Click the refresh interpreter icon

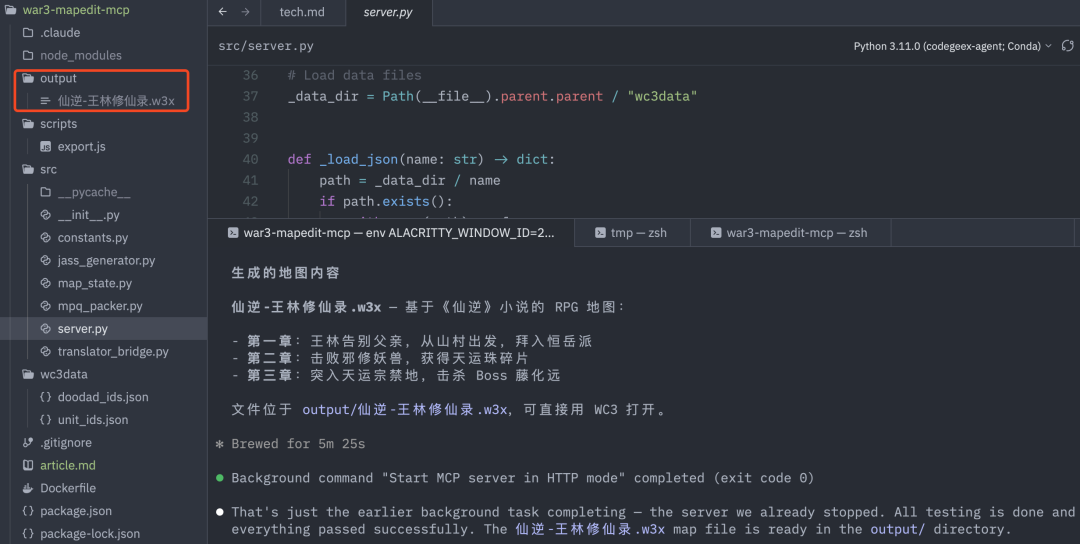(1067, 46)
